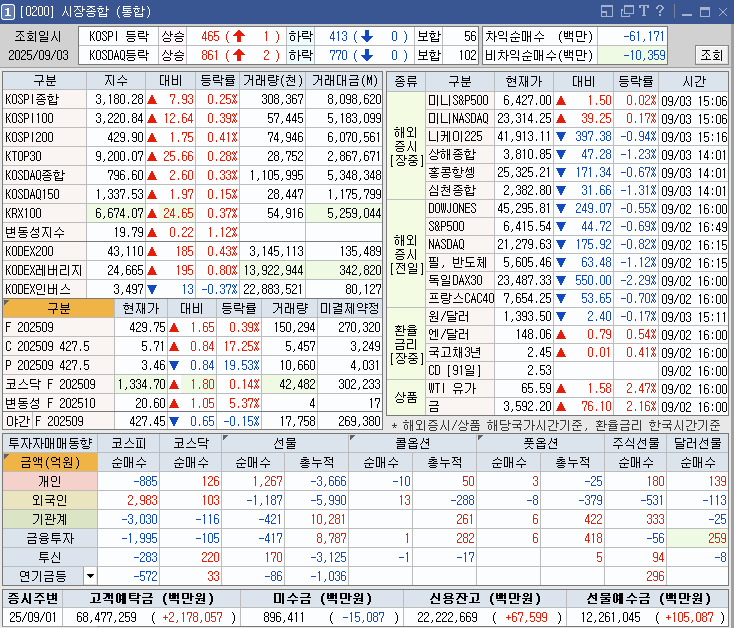Click the KTOP30 index row
The image size is (734, 628).
[192, 156]
